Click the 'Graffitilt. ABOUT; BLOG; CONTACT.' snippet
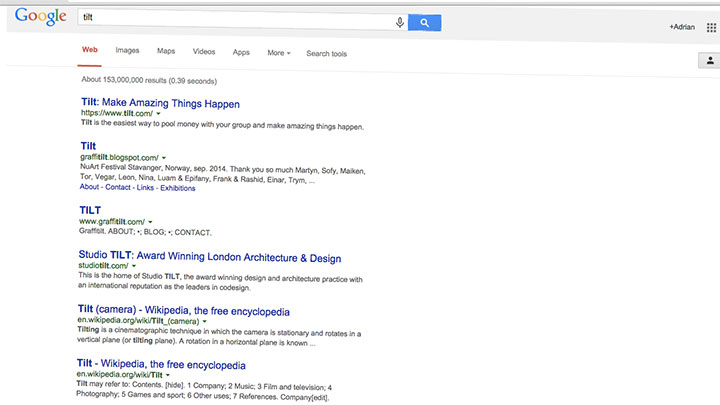 [145, 232]
